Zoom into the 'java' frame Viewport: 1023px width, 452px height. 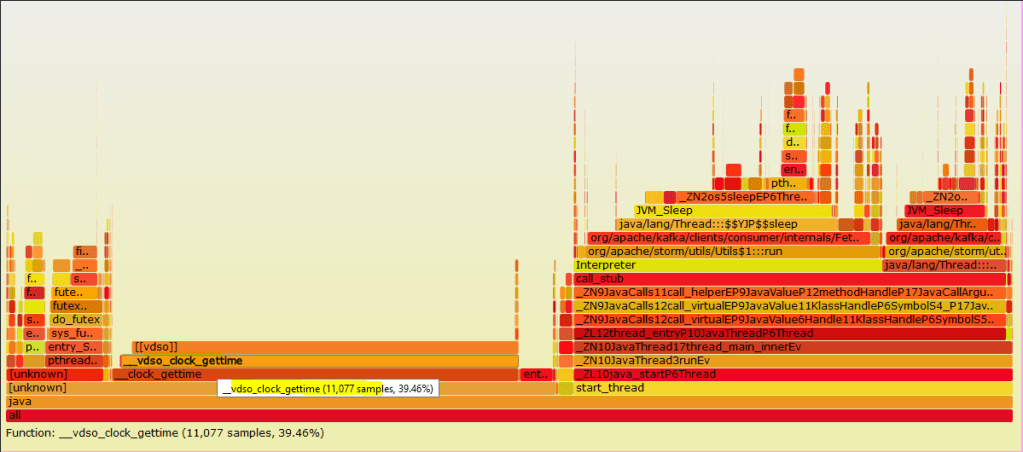[510, 401]
